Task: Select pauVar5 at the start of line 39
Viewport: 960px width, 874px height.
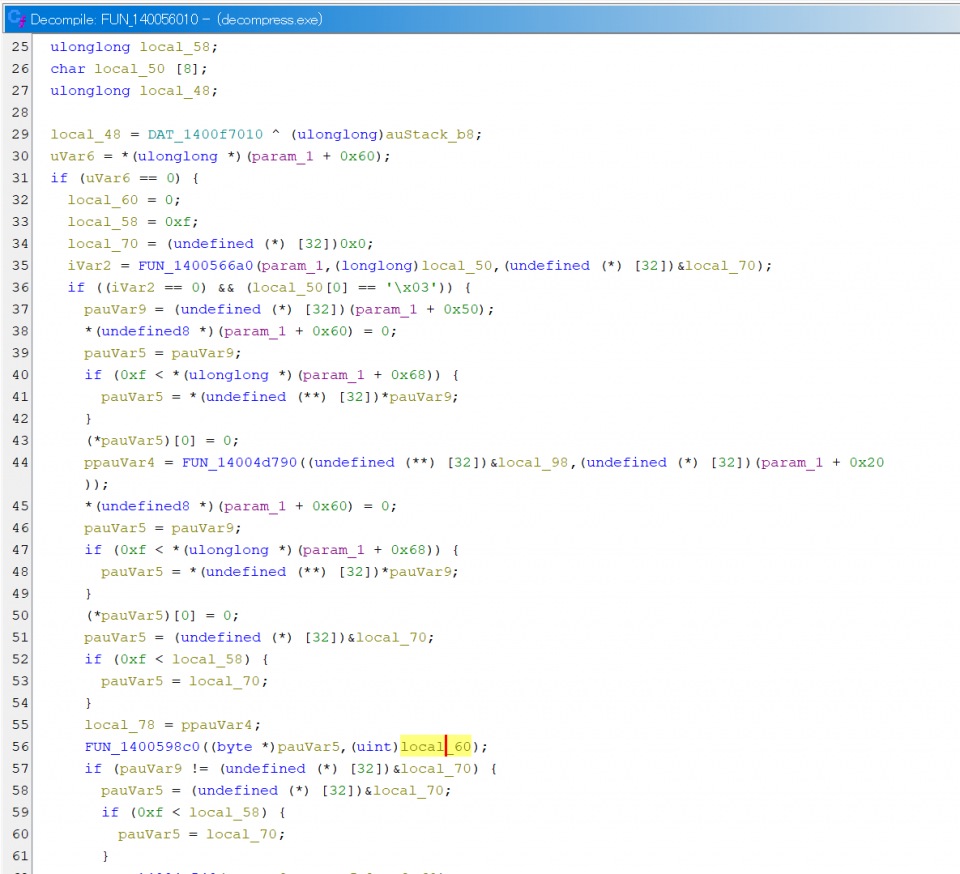Action: coord(115,353)
